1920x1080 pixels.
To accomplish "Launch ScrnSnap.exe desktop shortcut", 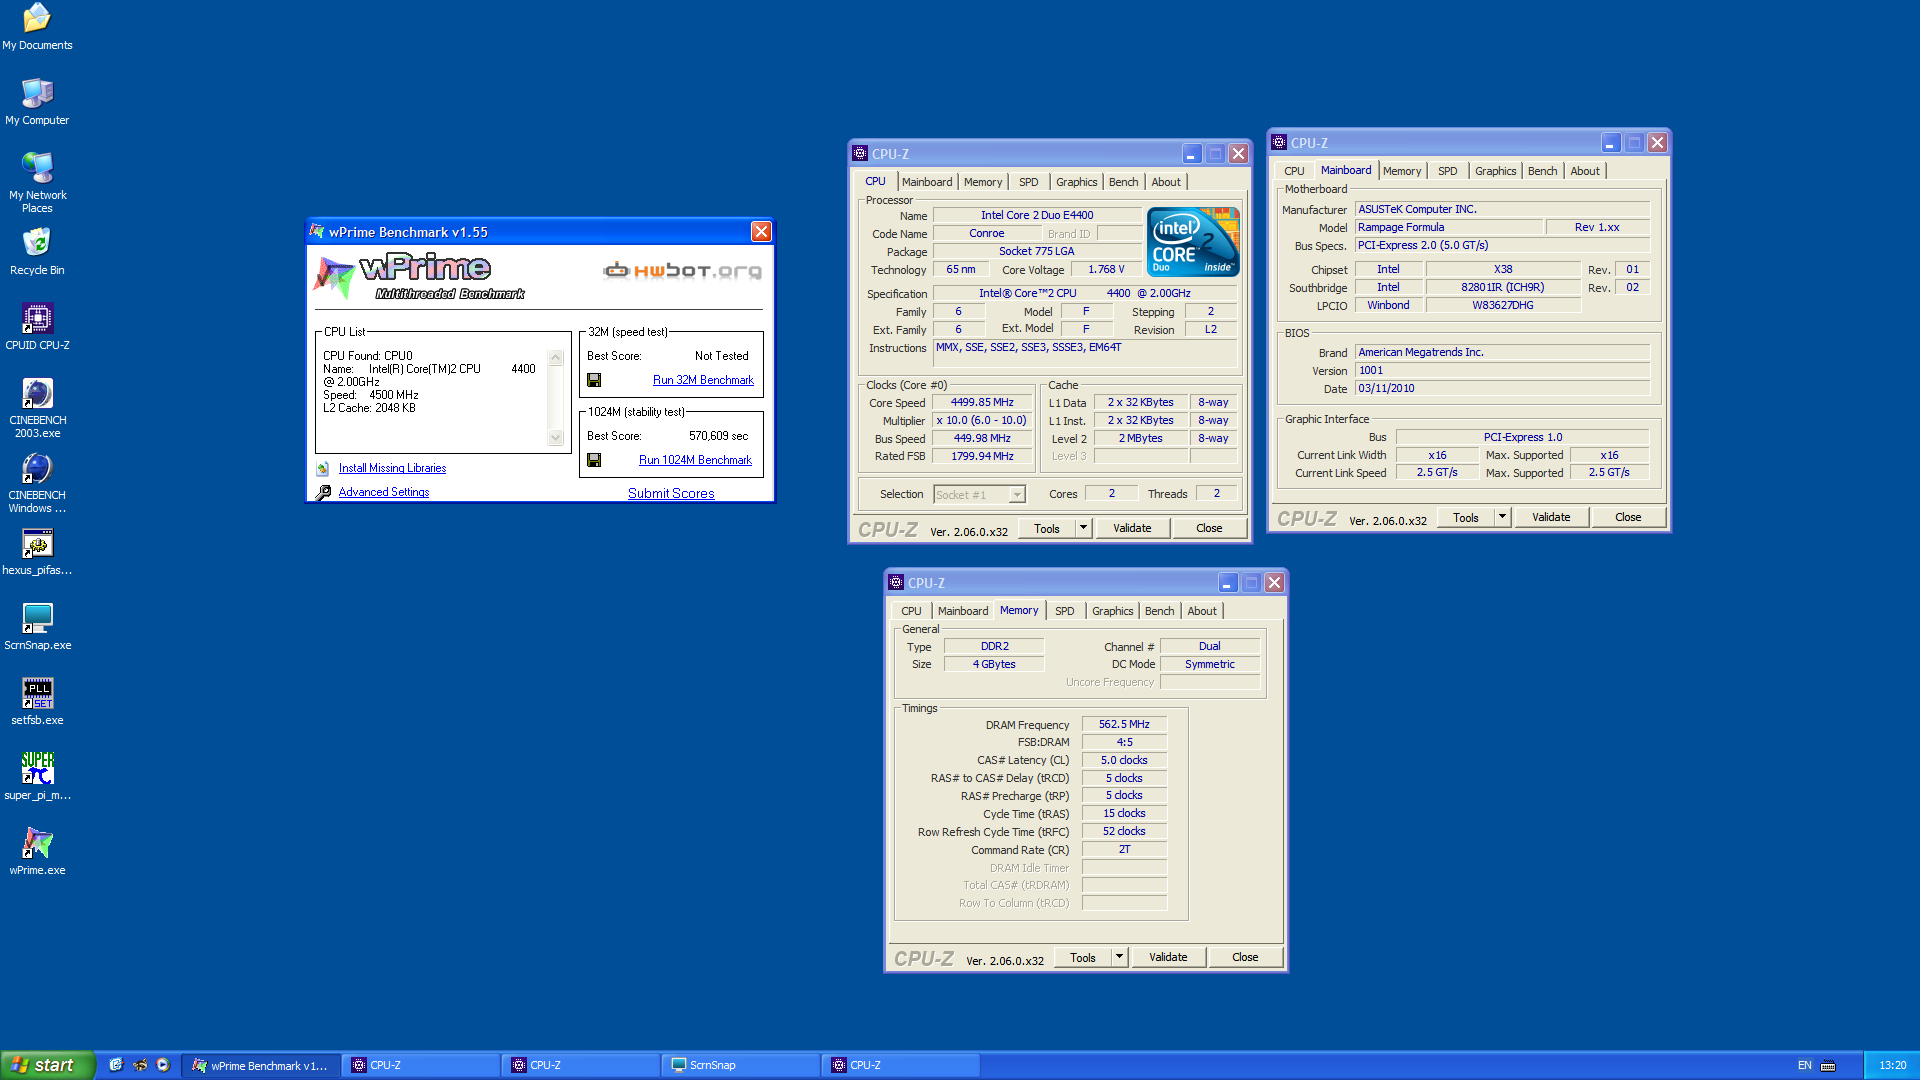I will click(37, 627).
